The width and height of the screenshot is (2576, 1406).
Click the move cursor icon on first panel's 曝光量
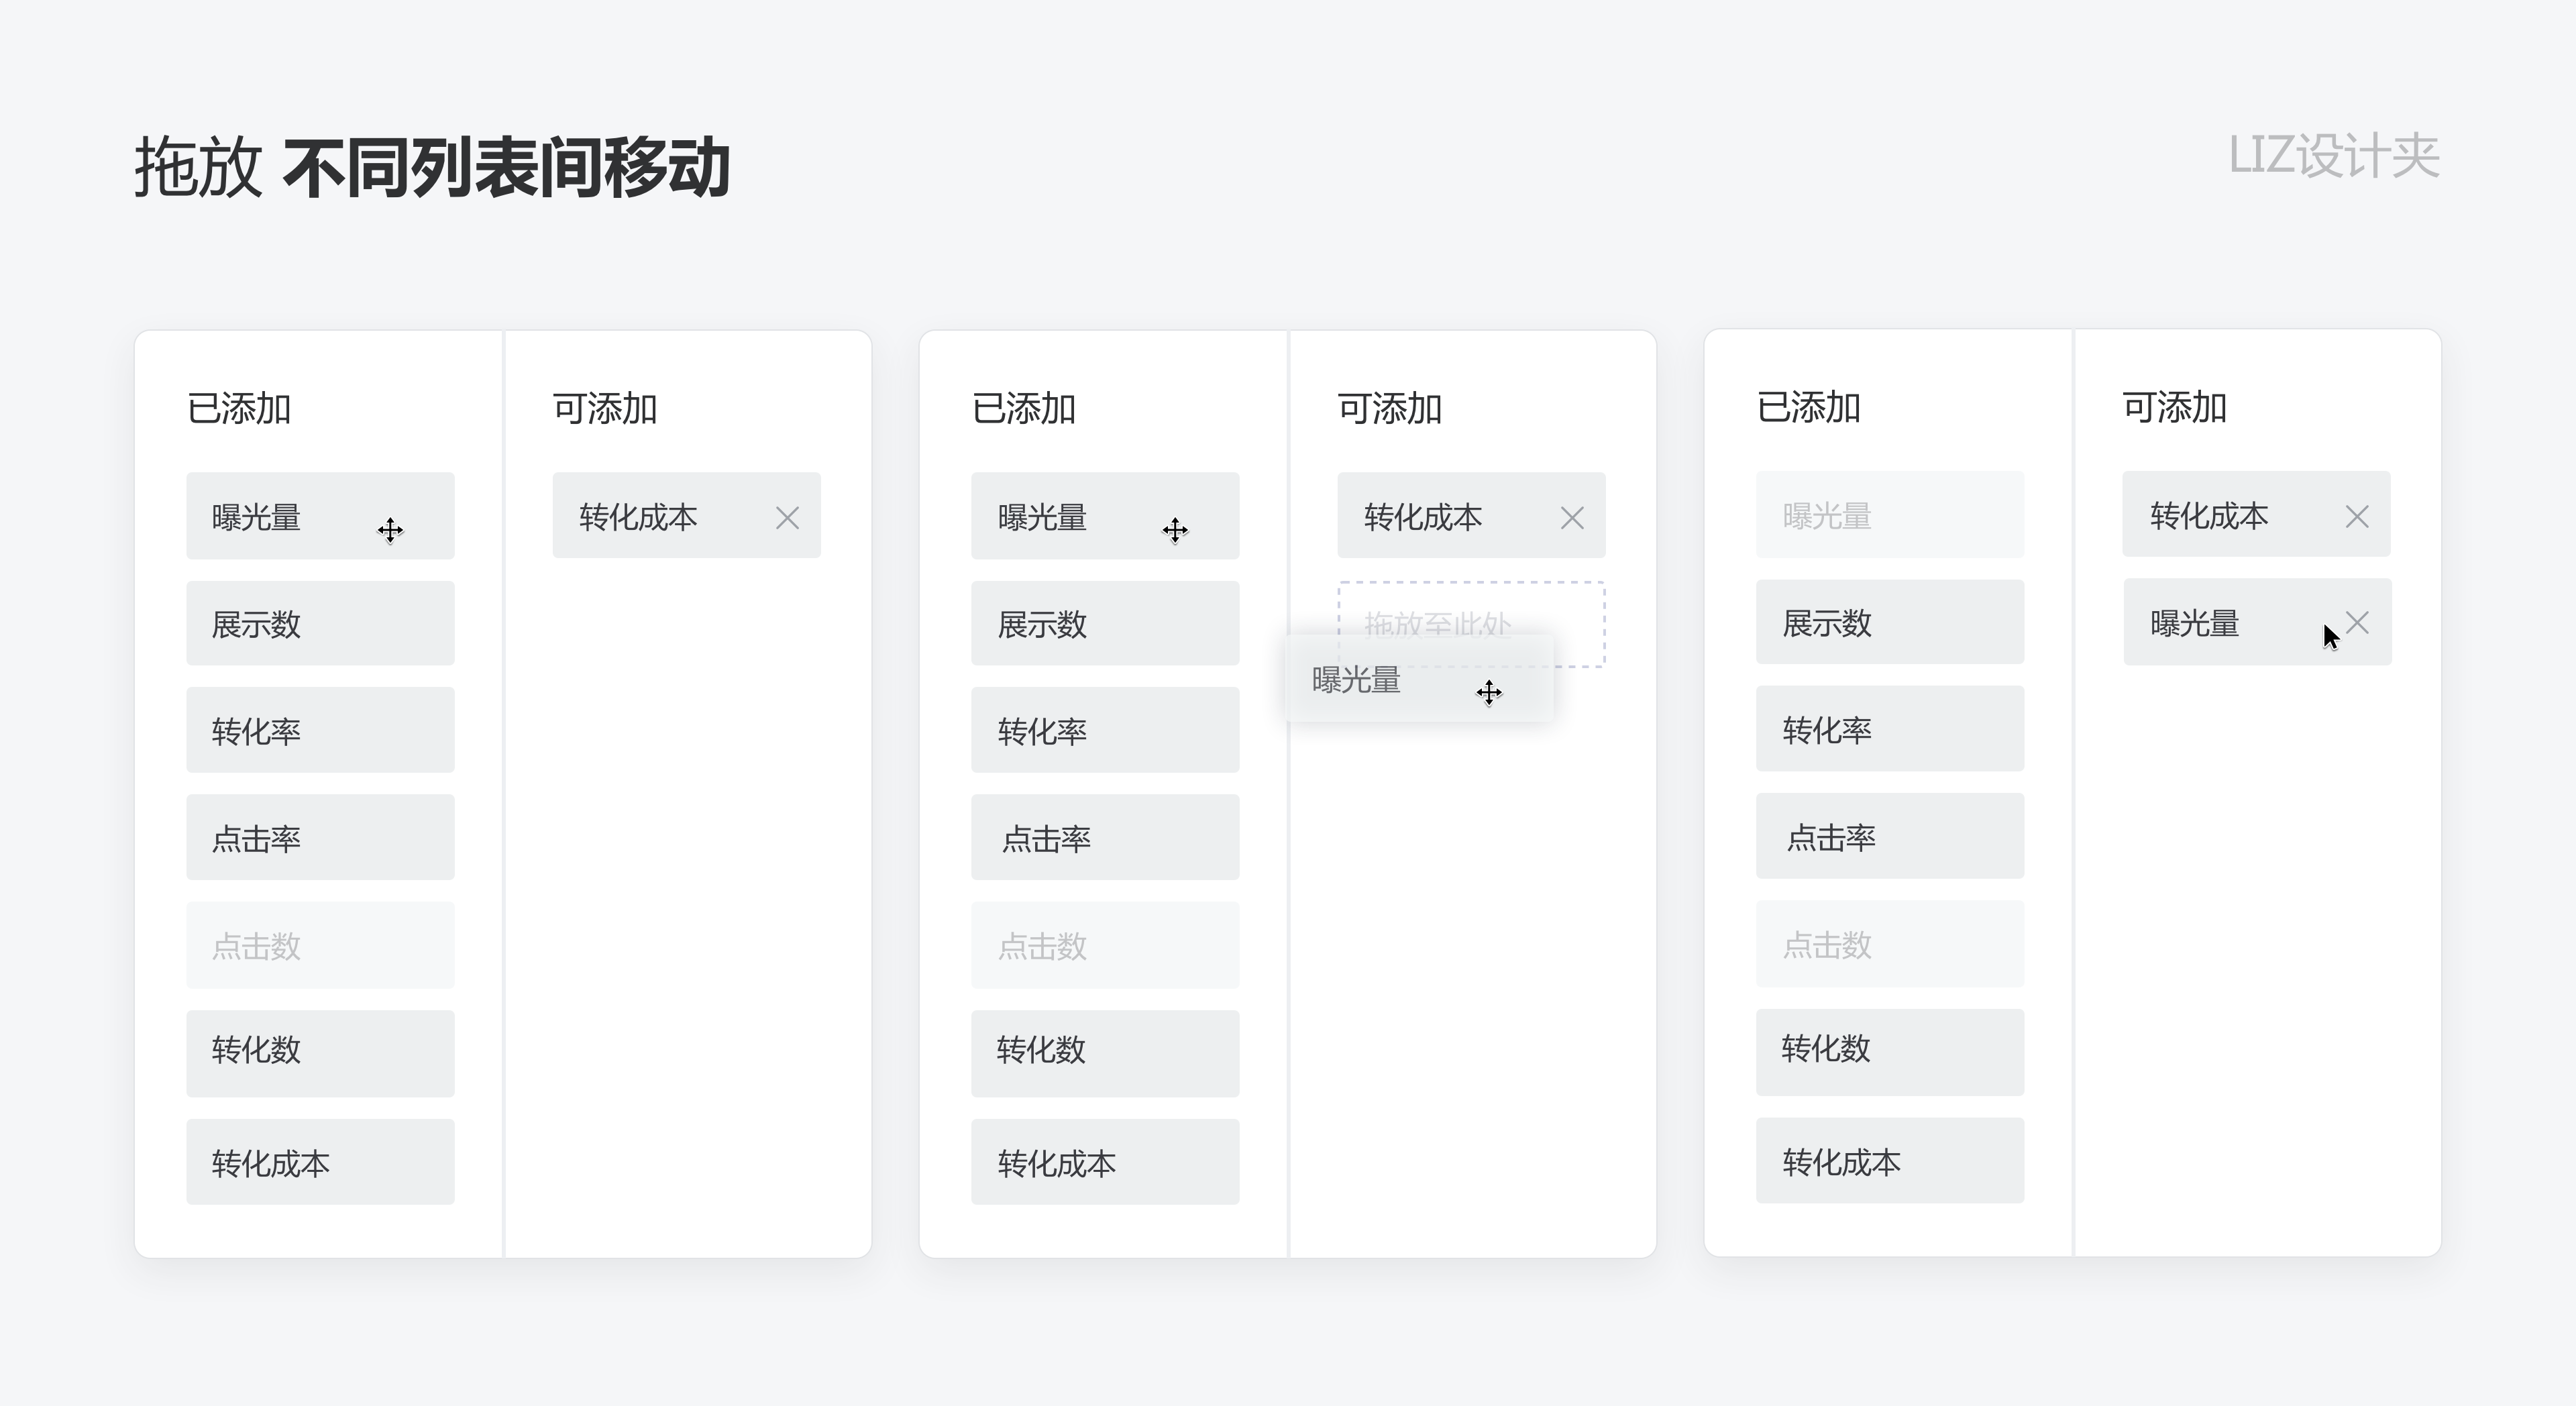(390, 530)
